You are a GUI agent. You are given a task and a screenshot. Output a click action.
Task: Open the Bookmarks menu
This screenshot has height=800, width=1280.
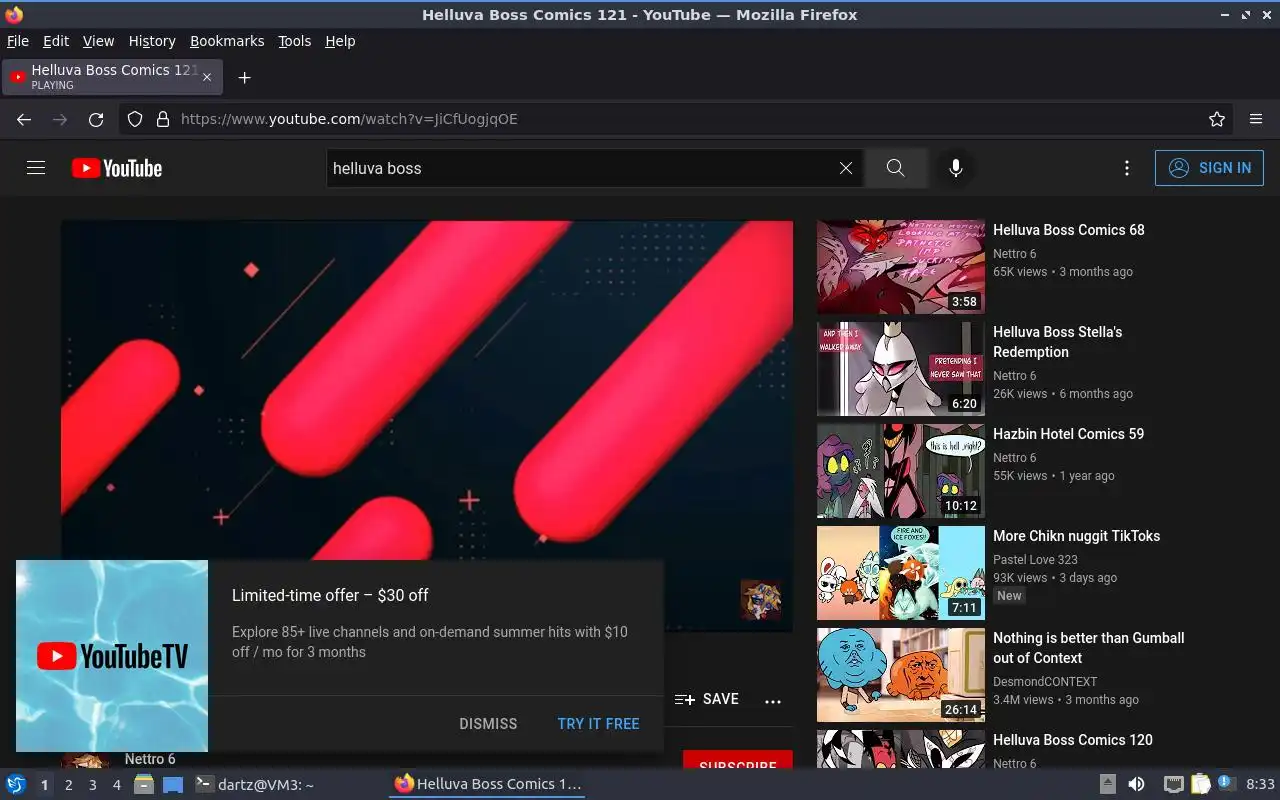click(227, 41)
